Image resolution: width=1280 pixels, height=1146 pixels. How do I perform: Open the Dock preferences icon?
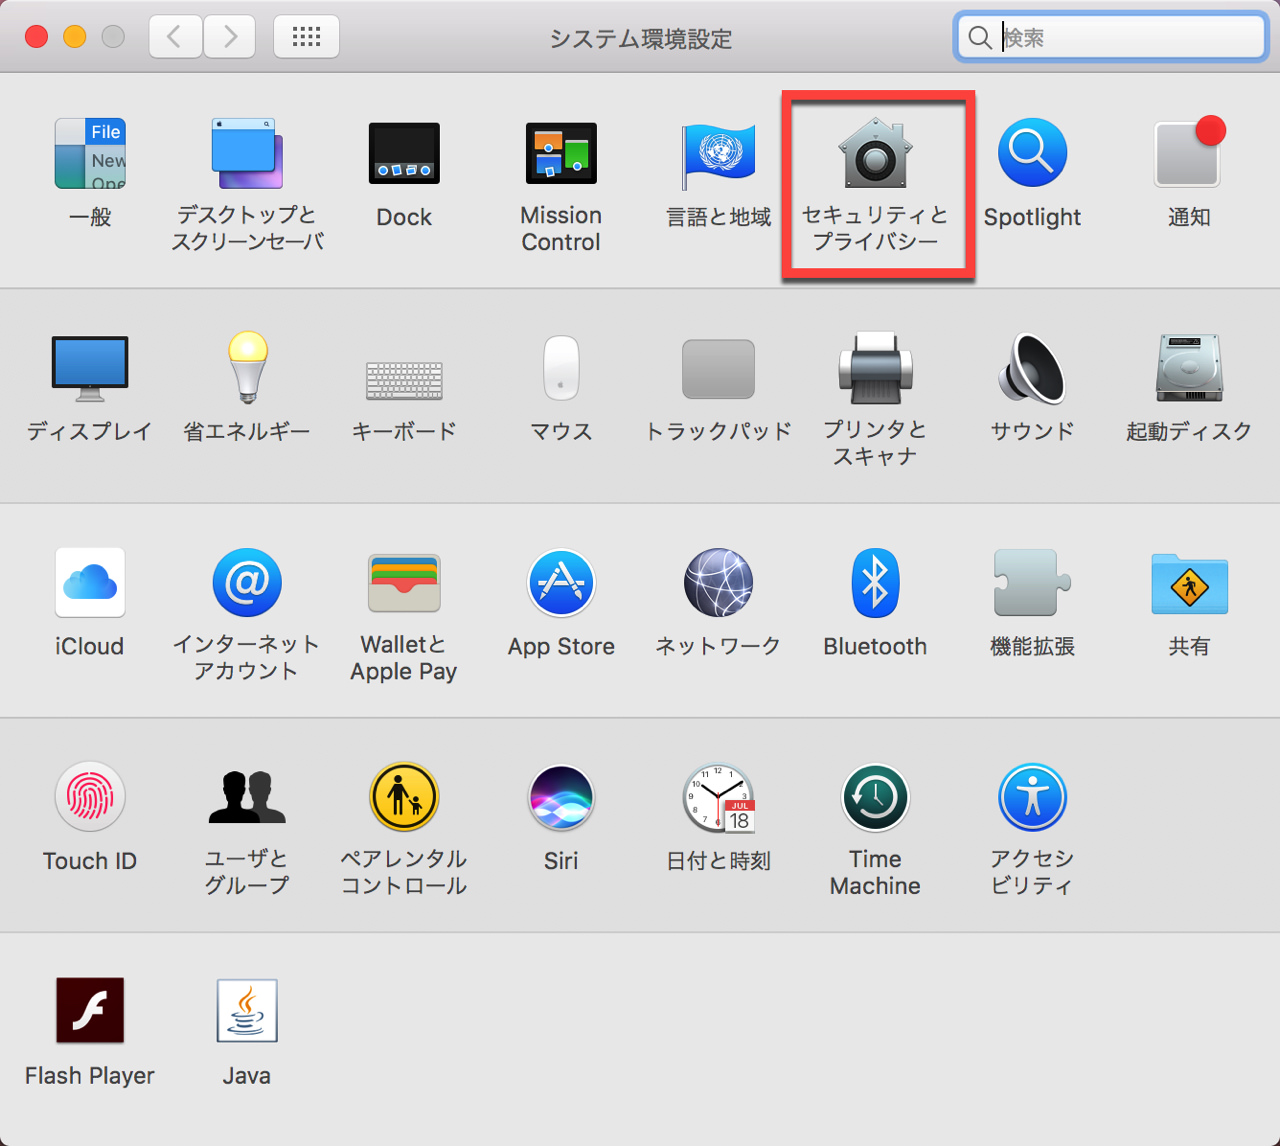[x=404, y=154]
